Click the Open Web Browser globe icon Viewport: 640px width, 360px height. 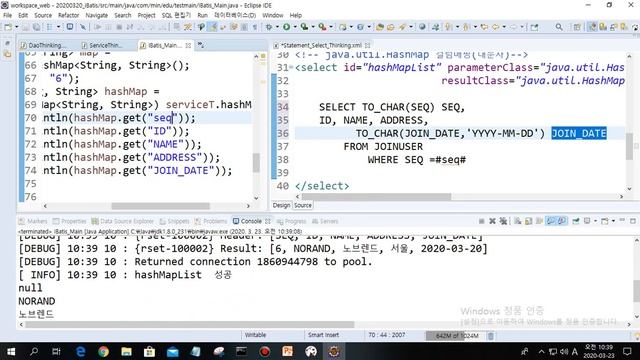pos(422,27)
